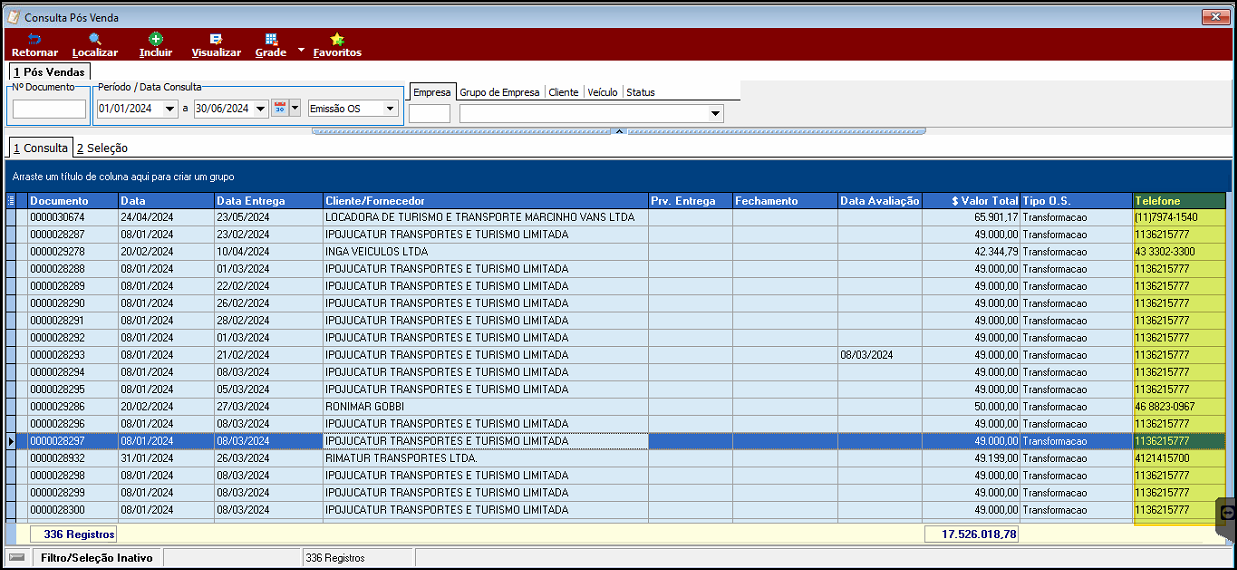Click the Tipo O.S. column header
This screenshot has width=1237, height=570.
point(1076,201)
